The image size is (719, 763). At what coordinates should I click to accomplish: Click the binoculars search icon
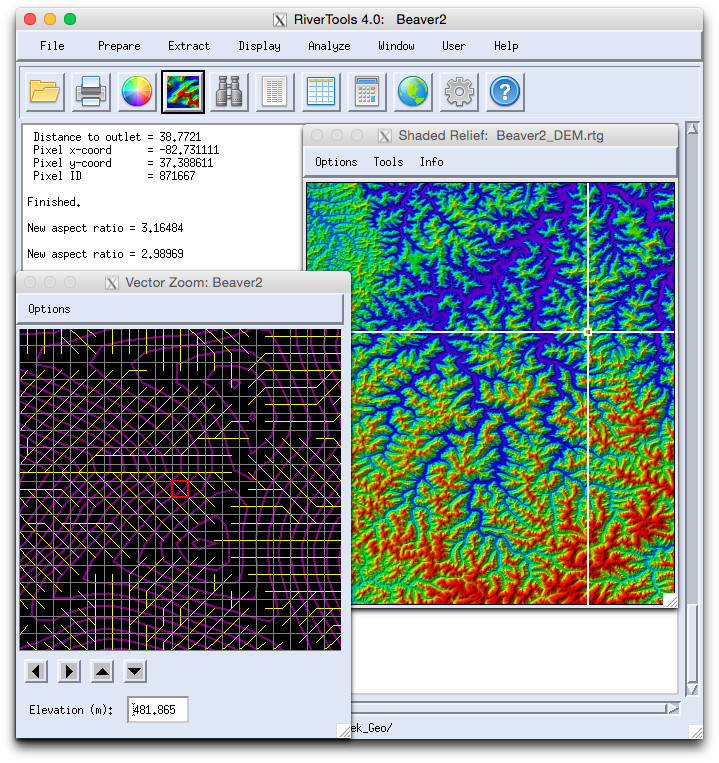[229, 93]
